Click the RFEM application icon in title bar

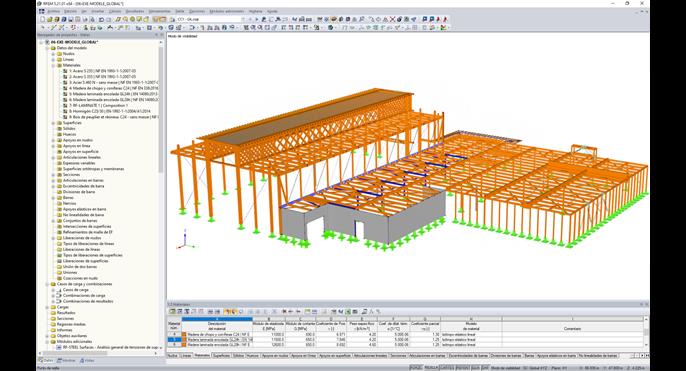click(x=40, y=4)
